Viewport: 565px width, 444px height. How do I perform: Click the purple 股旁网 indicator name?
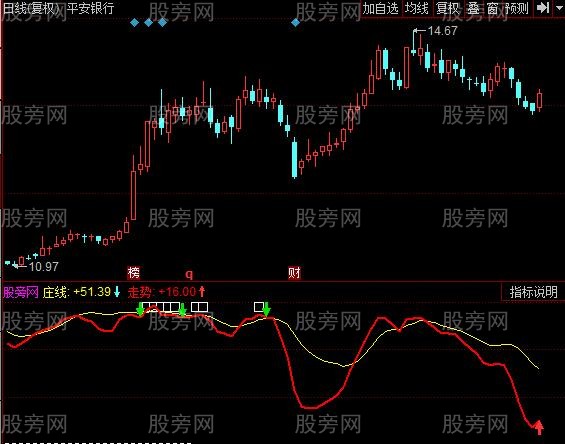point(21,292)
